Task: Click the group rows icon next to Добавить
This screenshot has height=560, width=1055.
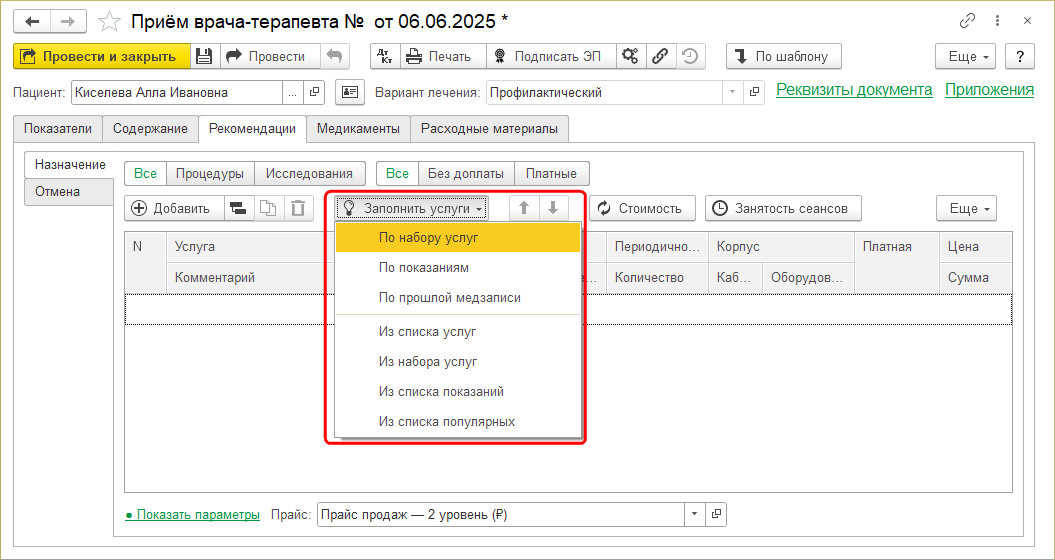Action: [x=238, y=209]
